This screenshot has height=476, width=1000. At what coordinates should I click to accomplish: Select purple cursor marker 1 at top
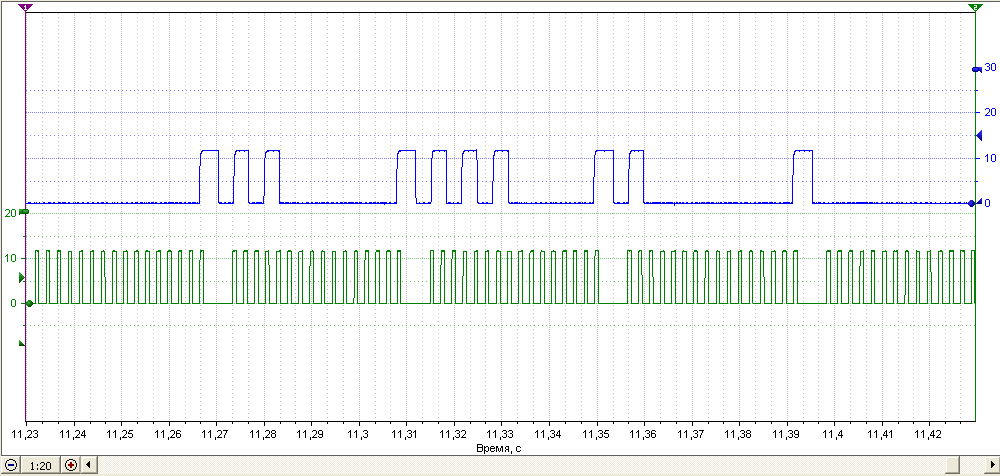[x=26, y=7]
